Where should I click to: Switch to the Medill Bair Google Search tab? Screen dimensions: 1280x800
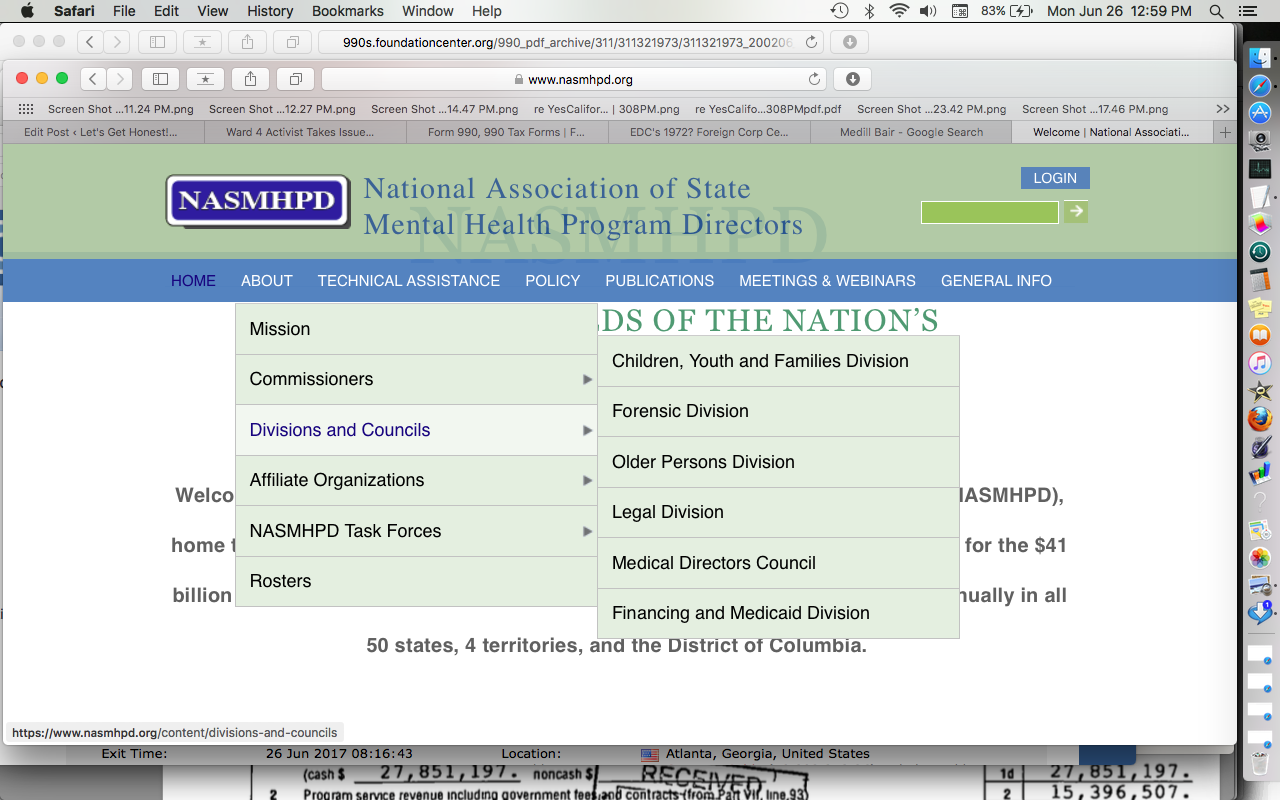coord(910,132)
